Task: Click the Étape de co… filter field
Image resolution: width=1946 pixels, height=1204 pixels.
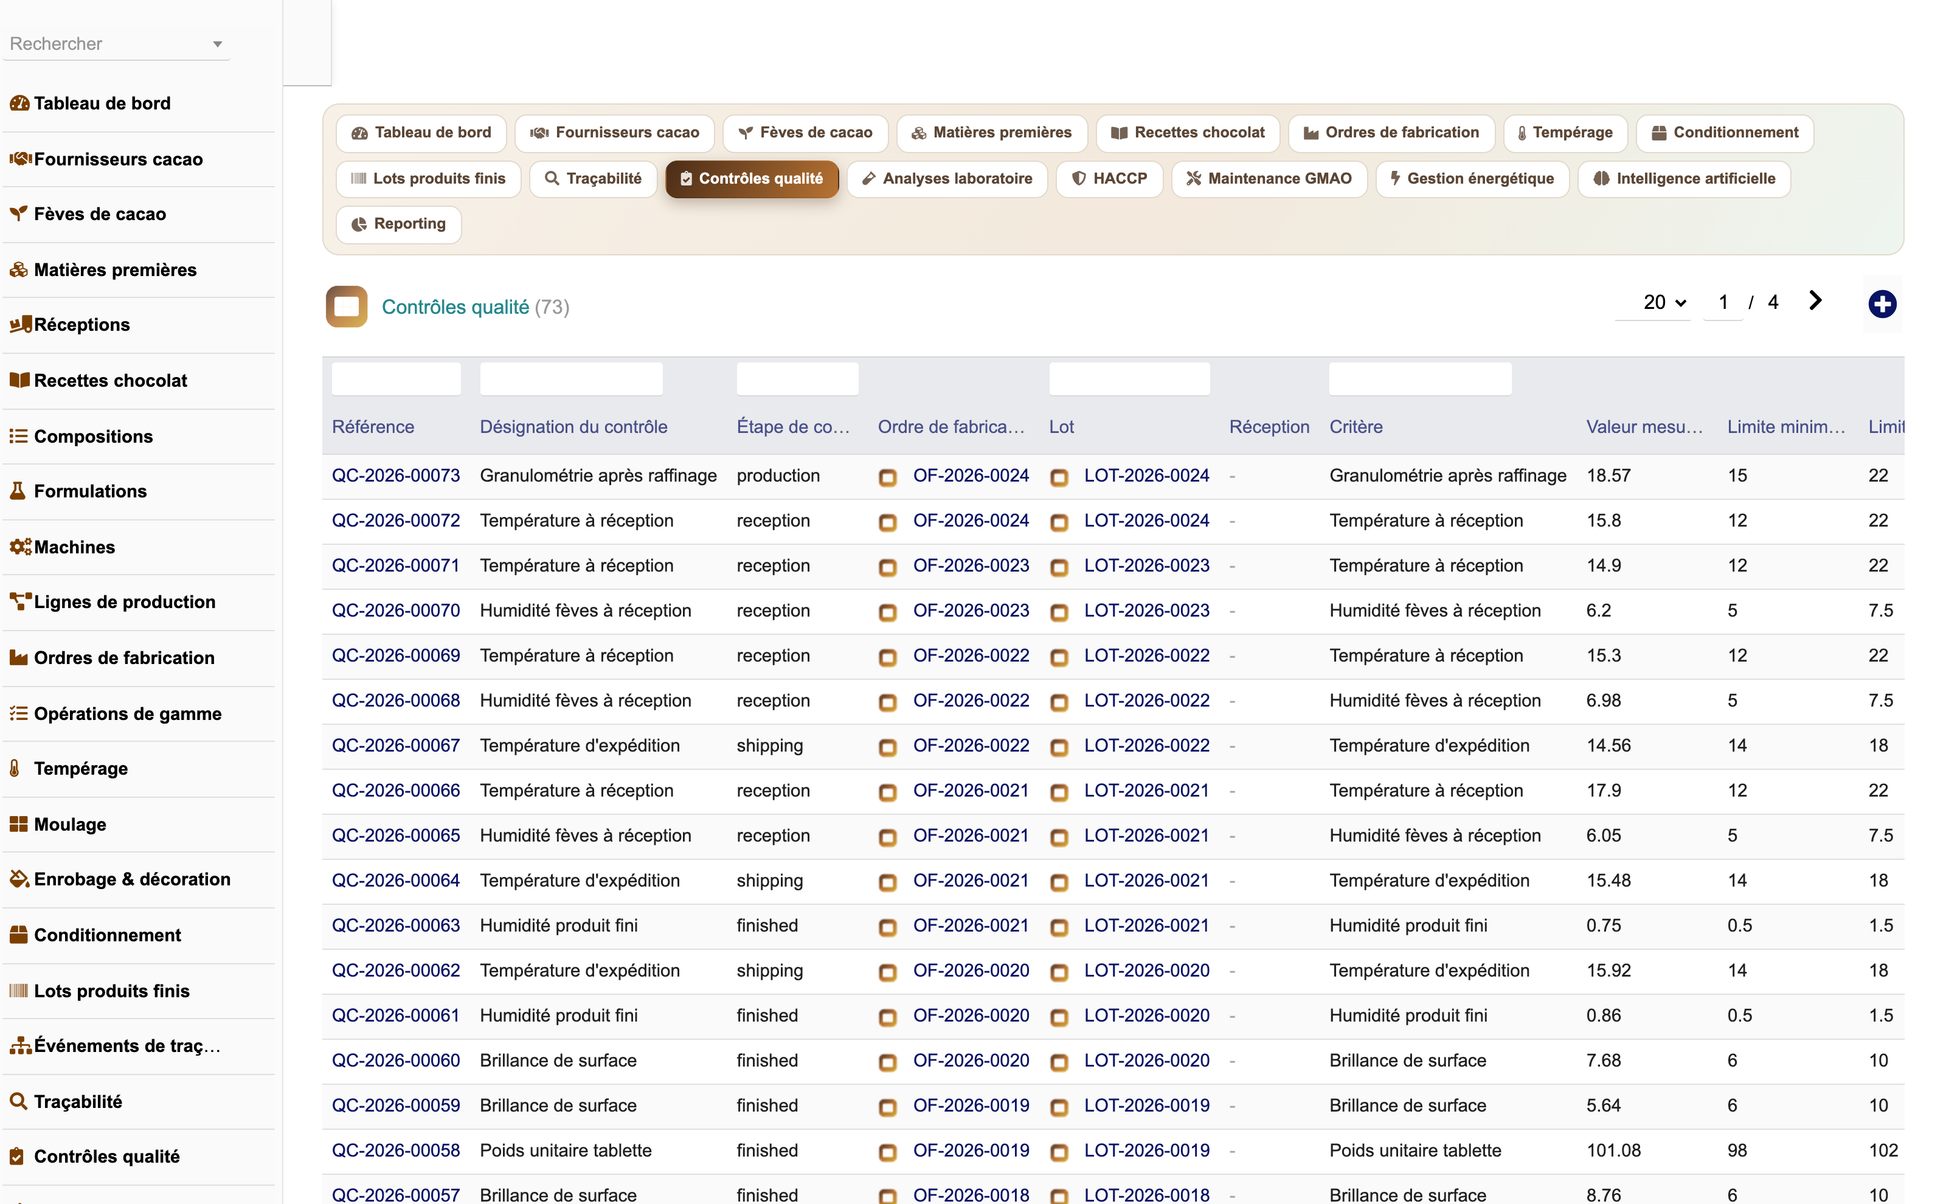Action: (797, 379)
